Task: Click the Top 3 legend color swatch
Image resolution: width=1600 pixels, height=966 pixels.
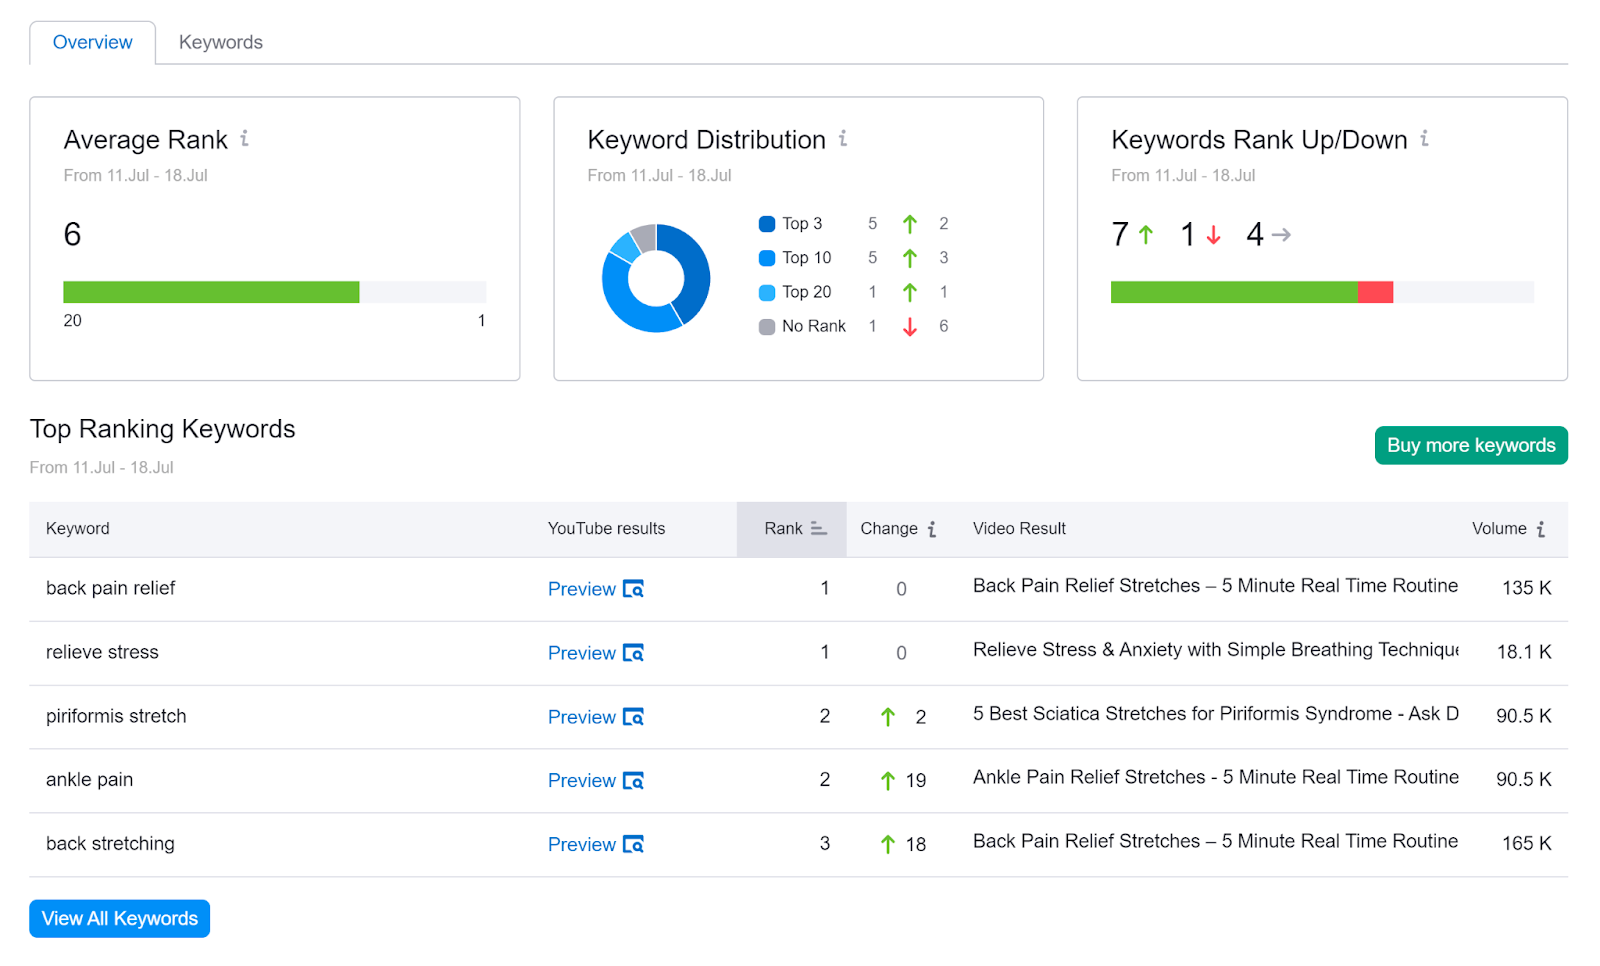Action: (x=767, y=224)
